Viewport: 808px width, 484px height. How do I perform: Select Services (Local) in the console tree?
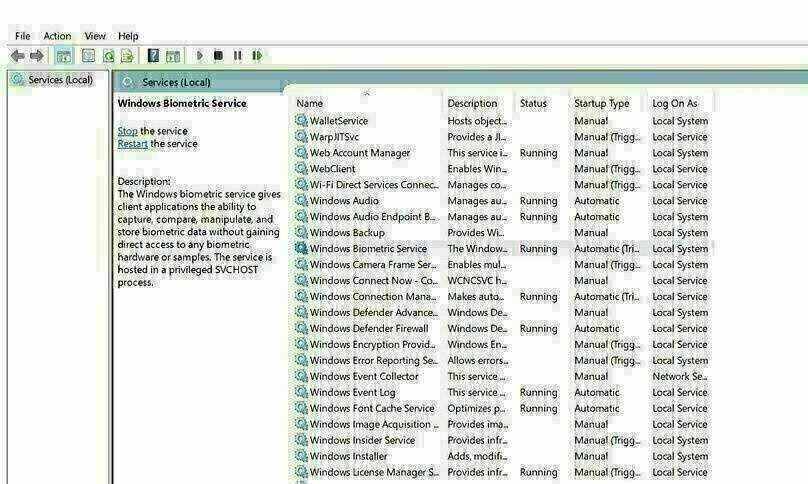60,80
